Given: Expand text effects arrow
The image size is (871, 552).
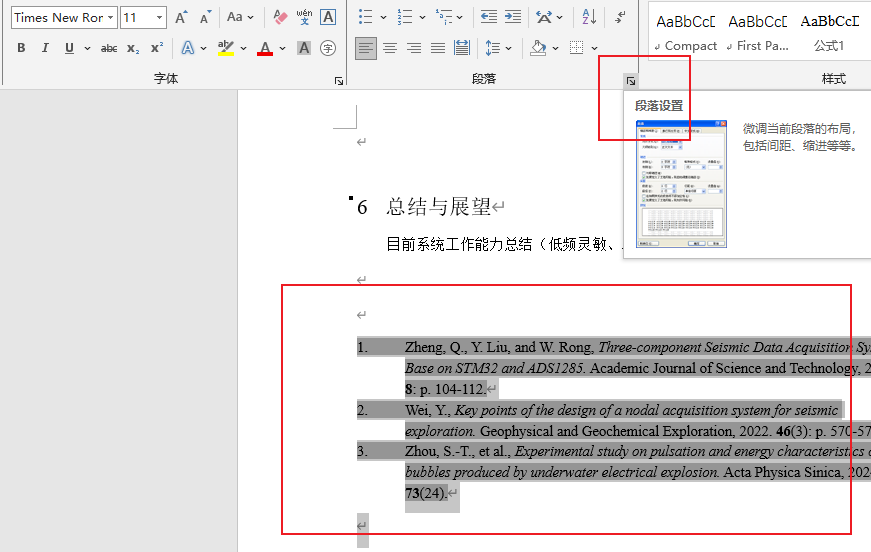Looking at the screenshot, I should tap(204, 48).
